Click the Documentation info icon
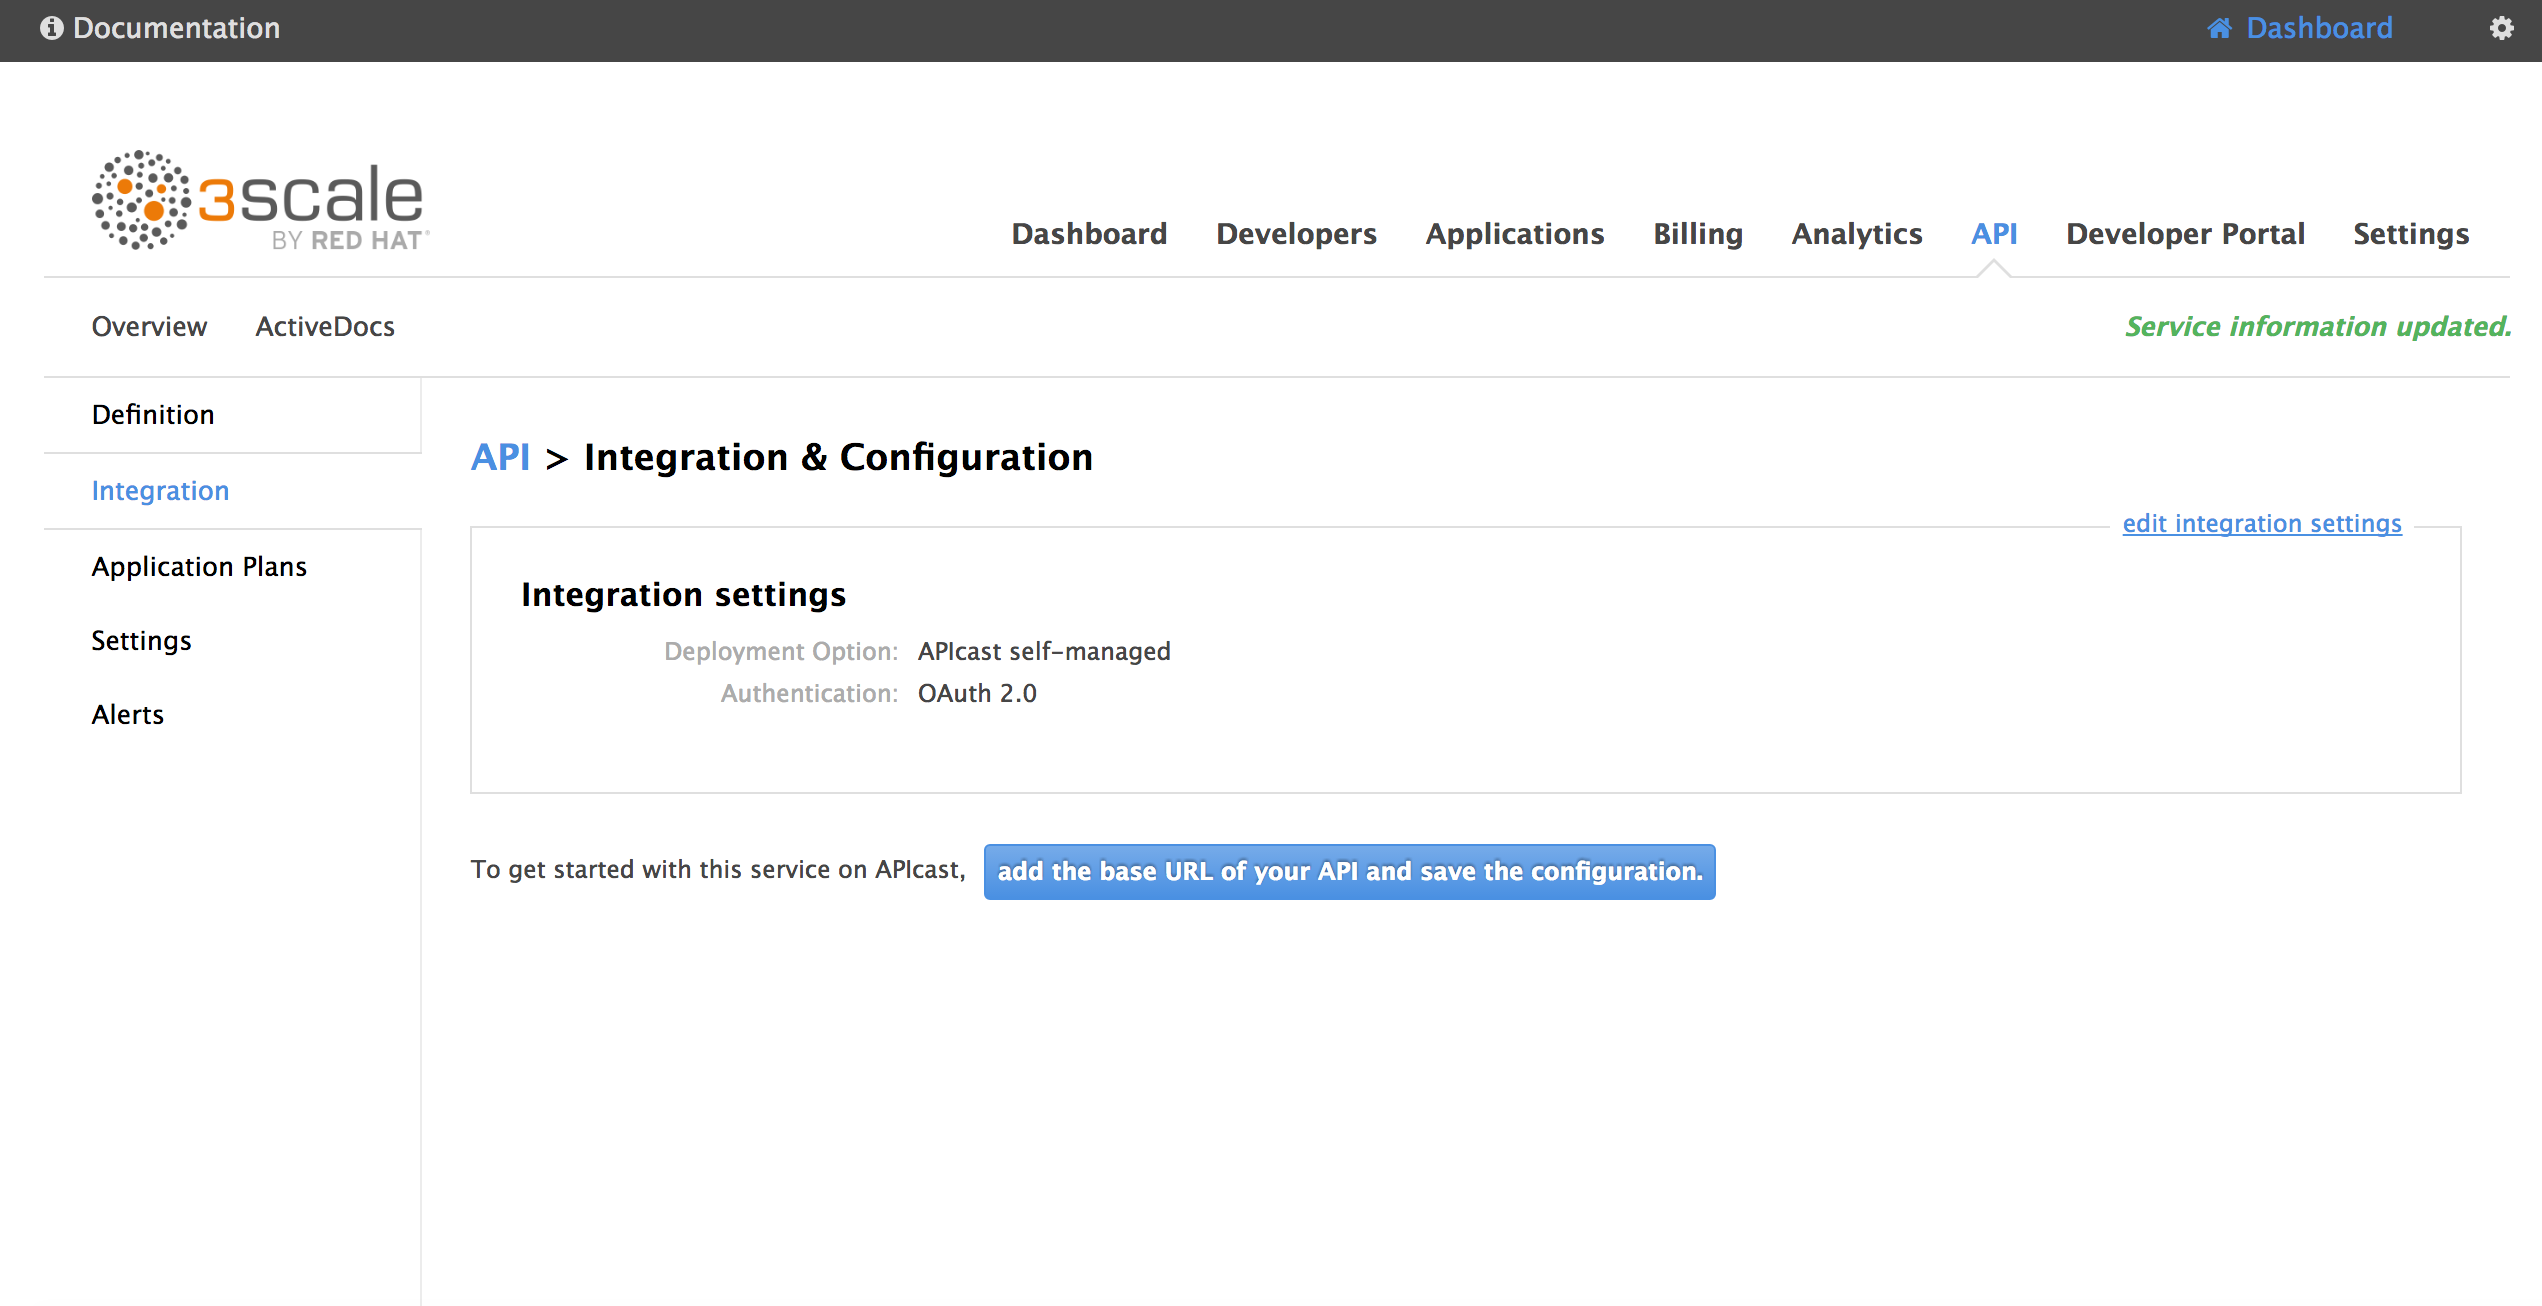Image resolution: width=2542 pixels, height=1306 pixels. pos(51,28)
